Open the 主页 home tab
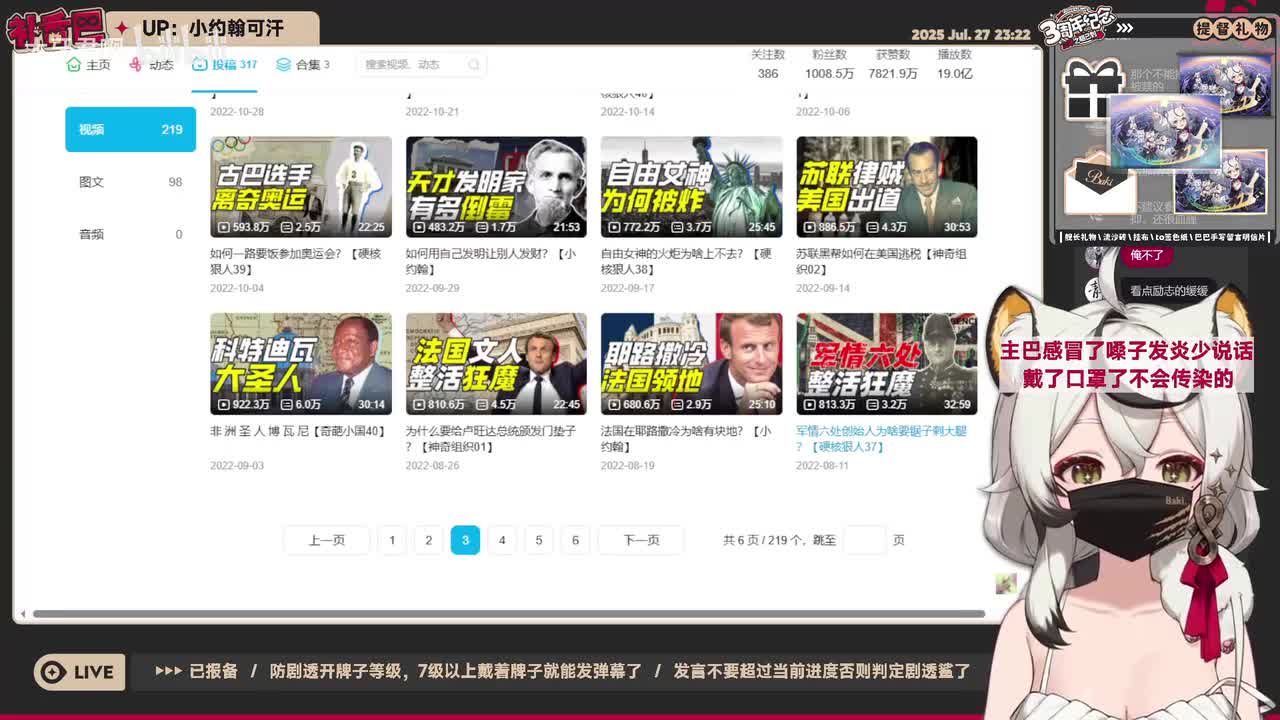 [88, 64]
